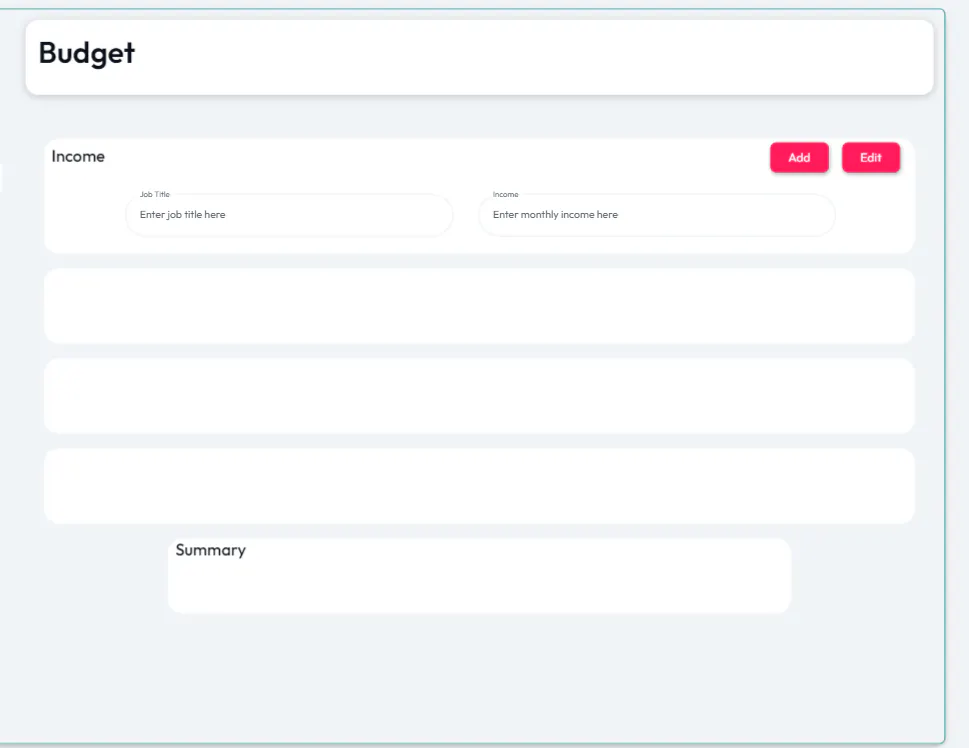This screenshot has width=969, height=748.
Task: Focus the monthly Income input field
Action: (x=657, y=215)
